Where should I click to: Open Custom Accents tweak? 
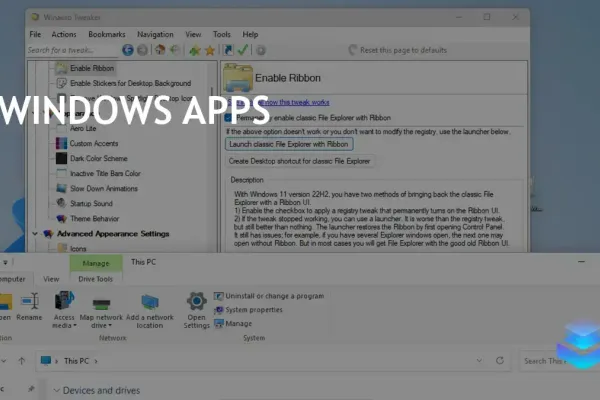pos(94,144)
